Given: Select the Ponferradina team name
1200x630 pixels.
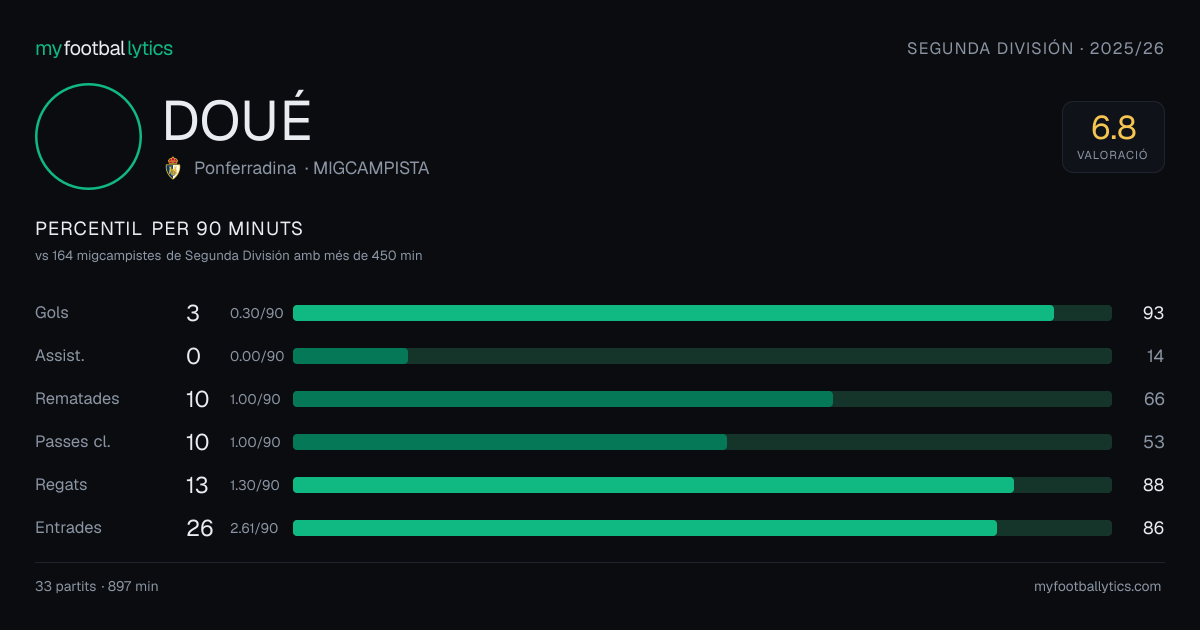Looking at the screenshot, I should (x=245, y=168).
